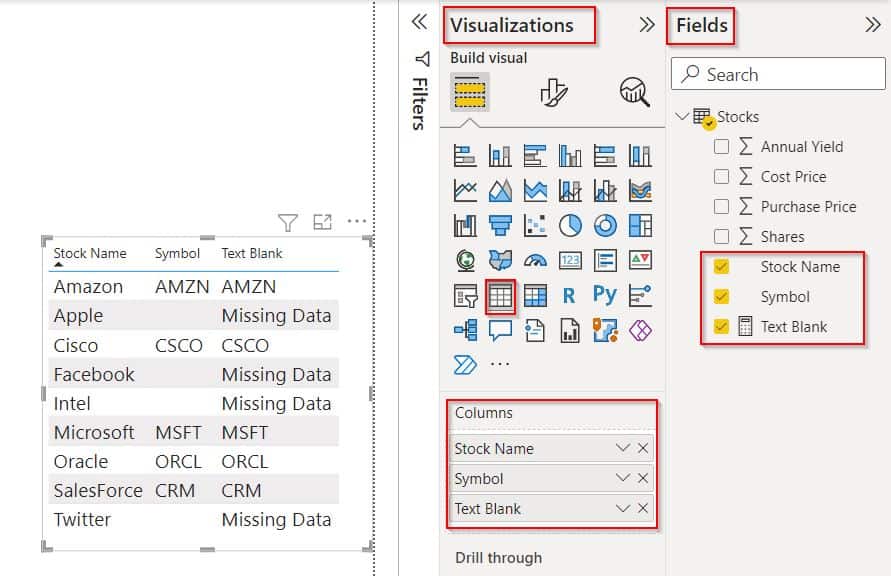Select the Q&A speech bubble visual
The width and height of the screenshot is (891, 576).
click(x=500, y=331)
